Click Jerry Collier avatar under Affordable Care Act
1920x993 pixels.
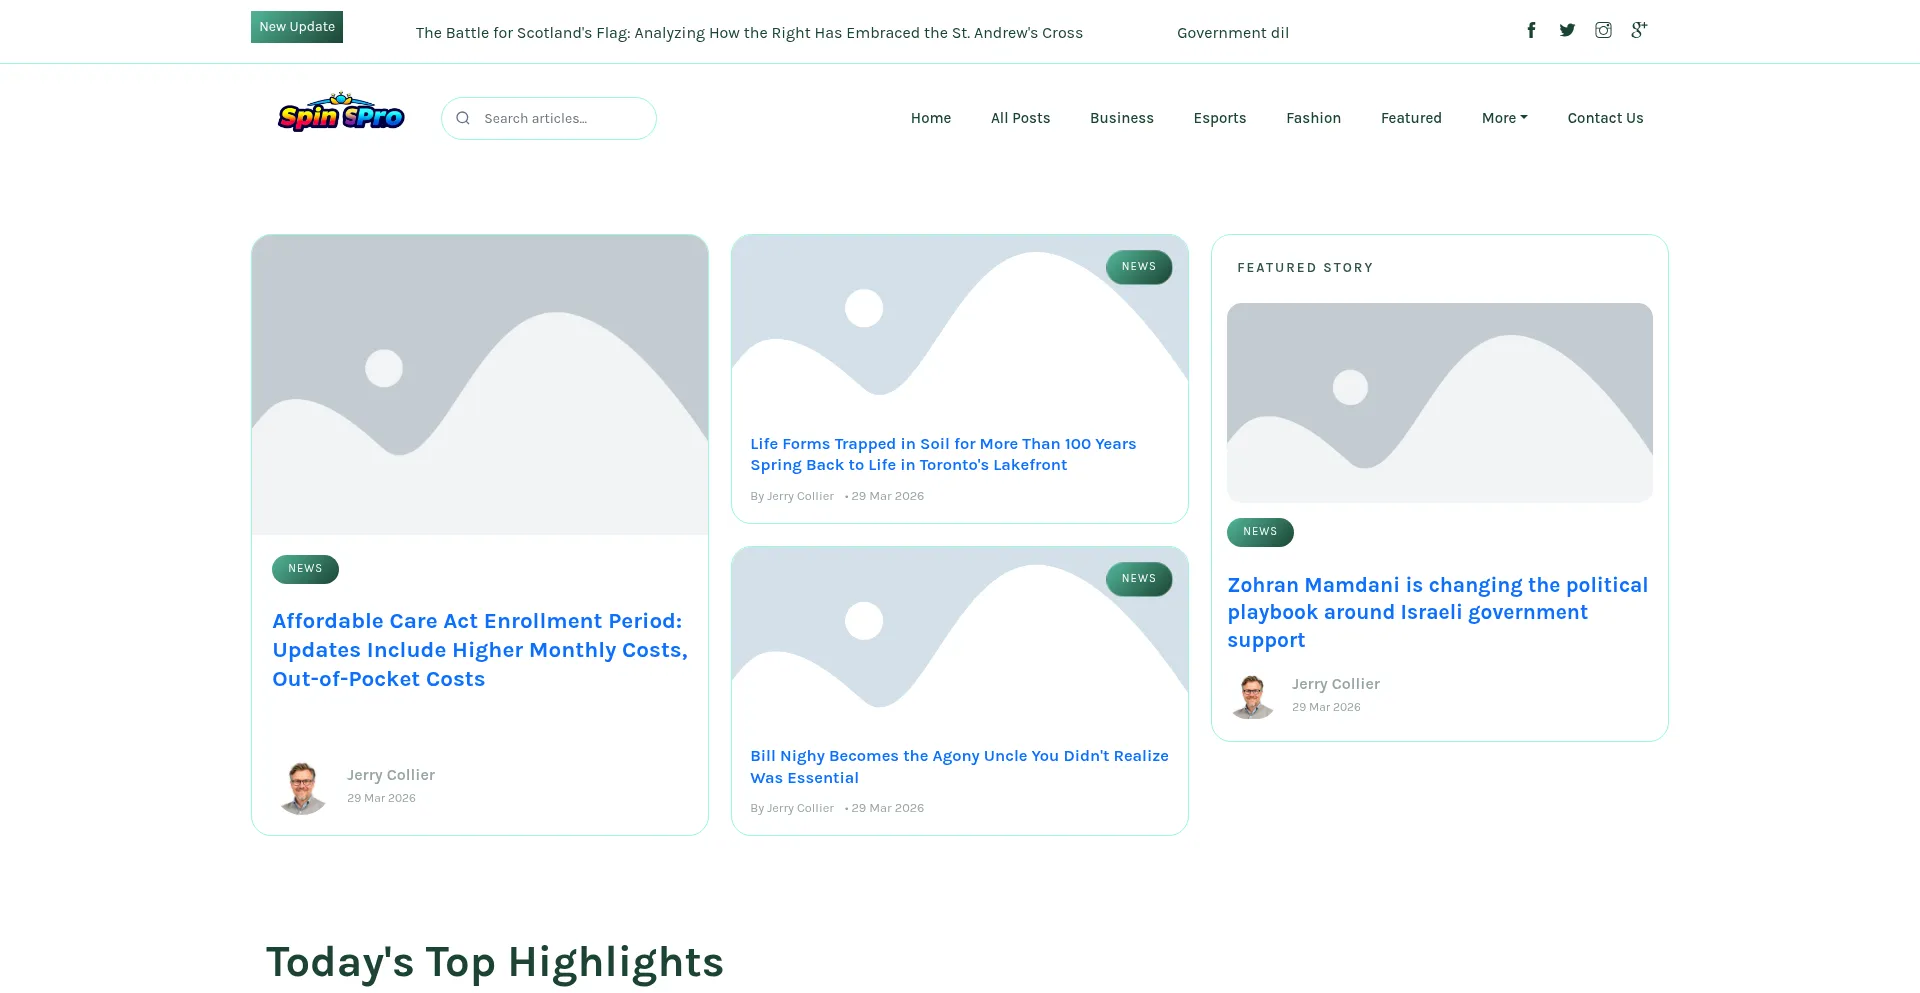click(302, 786)
